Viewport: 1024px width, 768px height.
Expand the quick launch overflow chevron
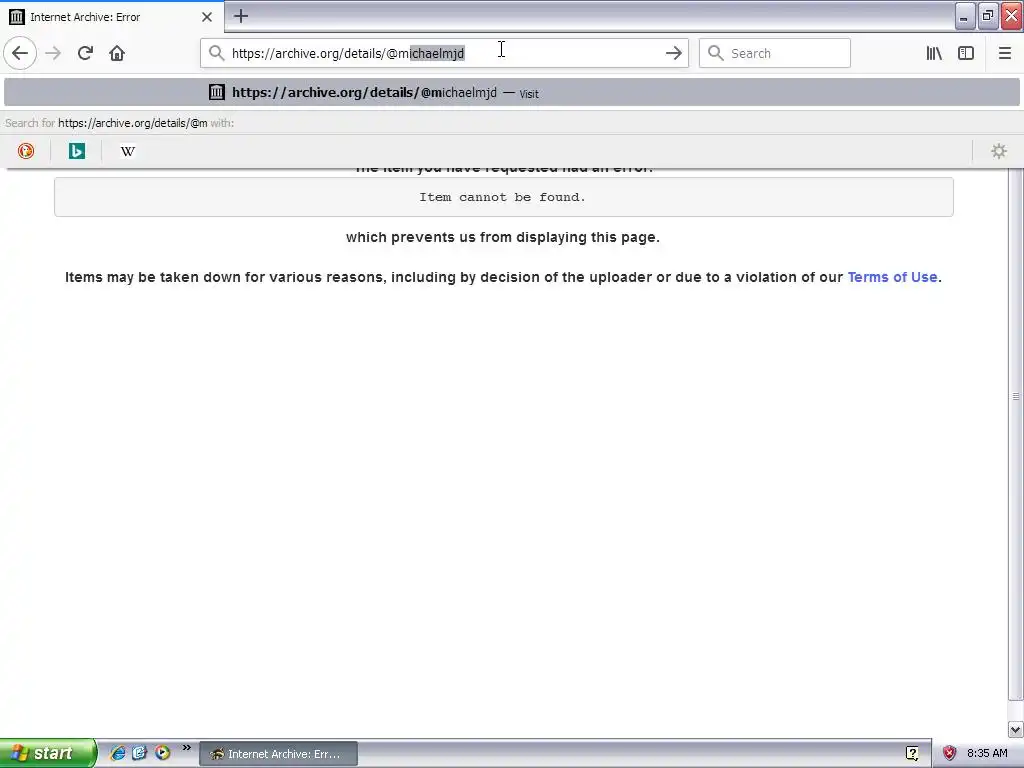[187, 748]
